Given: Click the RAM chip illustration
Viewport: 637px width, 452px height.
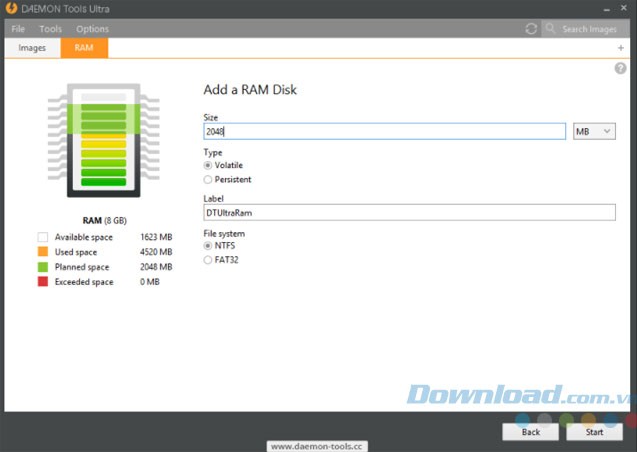Looking at the screenshot, I should tap(104, 140).
